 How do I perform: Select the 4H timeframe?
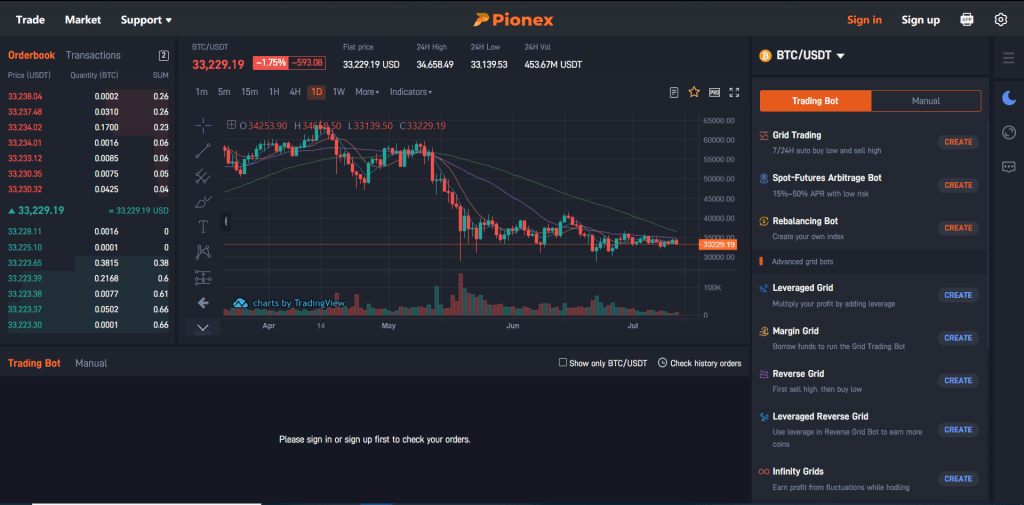(295, 92)
